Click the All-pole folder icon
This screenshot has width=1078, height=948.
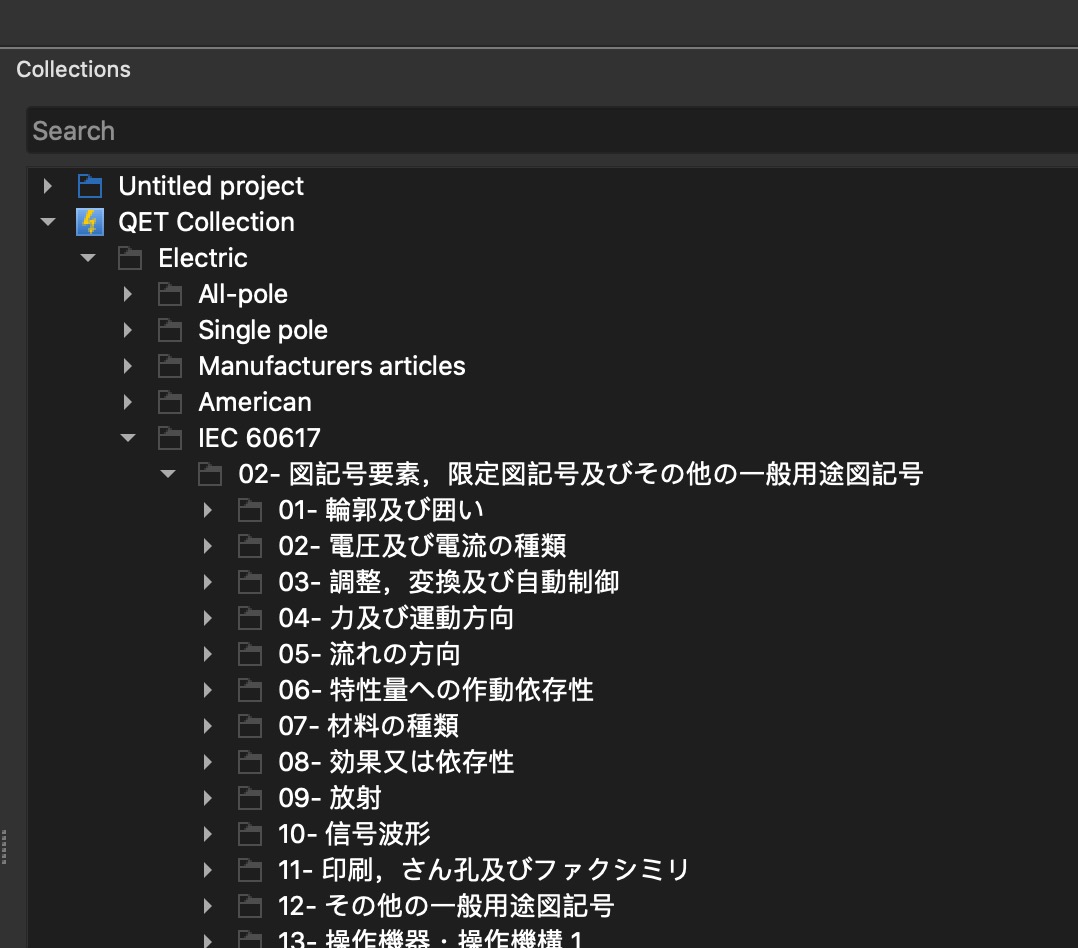(170, 294)
